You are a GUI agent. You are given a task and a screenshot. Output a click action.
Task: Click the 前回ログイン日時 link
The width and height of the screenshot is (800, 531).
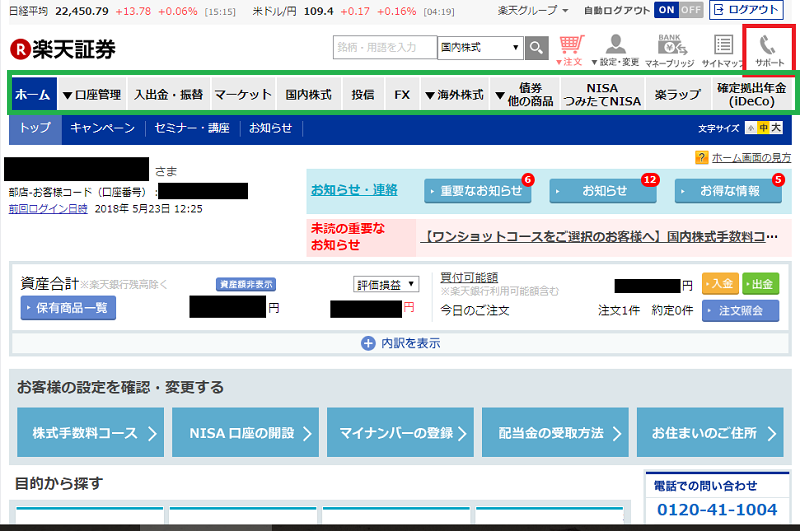click(48, 209)
